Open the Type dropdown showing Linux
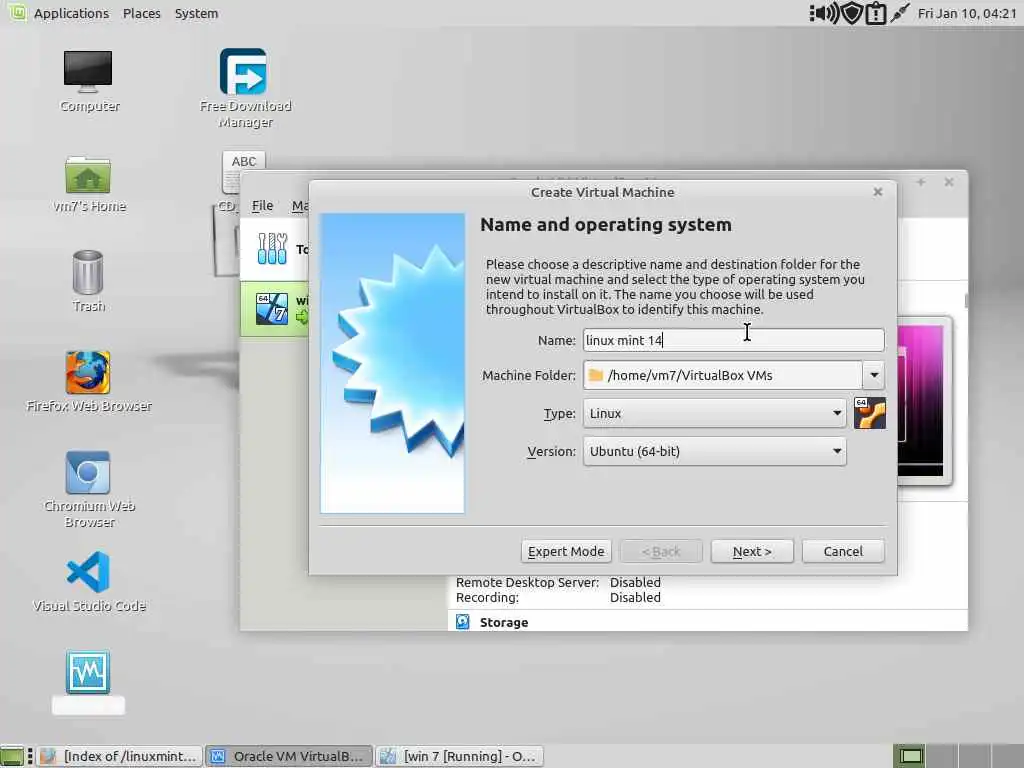The image size is (1024, 768). pos(714,413)
